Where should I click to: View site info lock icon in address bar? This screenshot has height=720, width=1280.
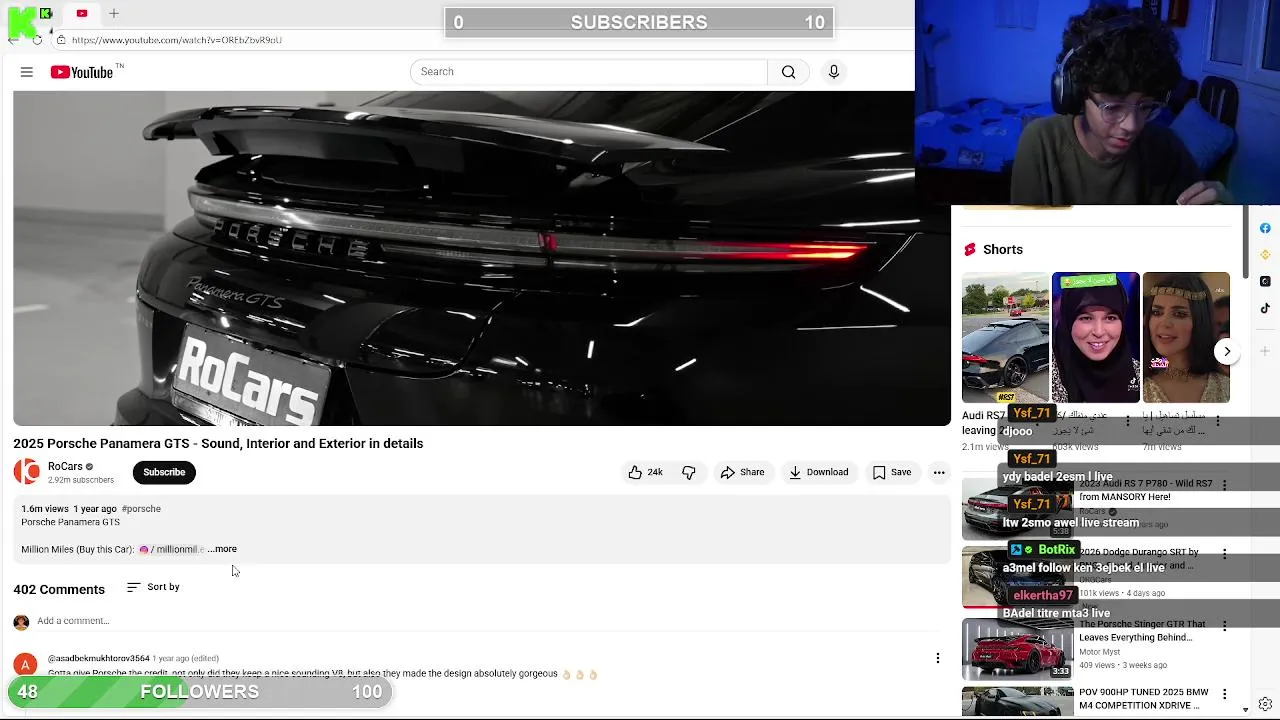[x=61, y=40]
